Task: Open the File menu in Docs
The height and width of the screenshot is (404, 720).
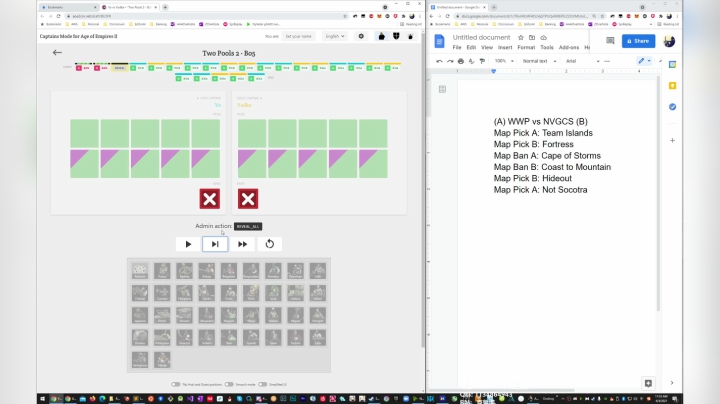Action: [457, 47]
